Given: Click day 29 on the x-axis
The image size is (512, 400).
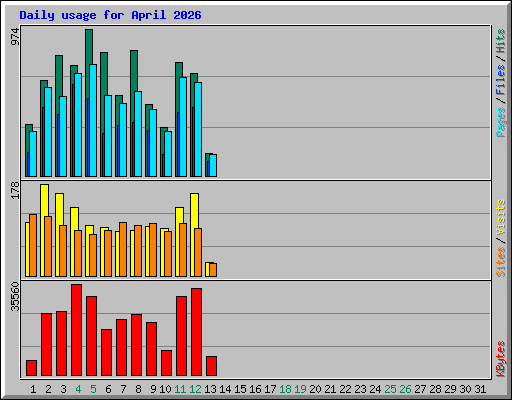Looking at the screenshot, I should pyautogui.click(x=450, y=389).
